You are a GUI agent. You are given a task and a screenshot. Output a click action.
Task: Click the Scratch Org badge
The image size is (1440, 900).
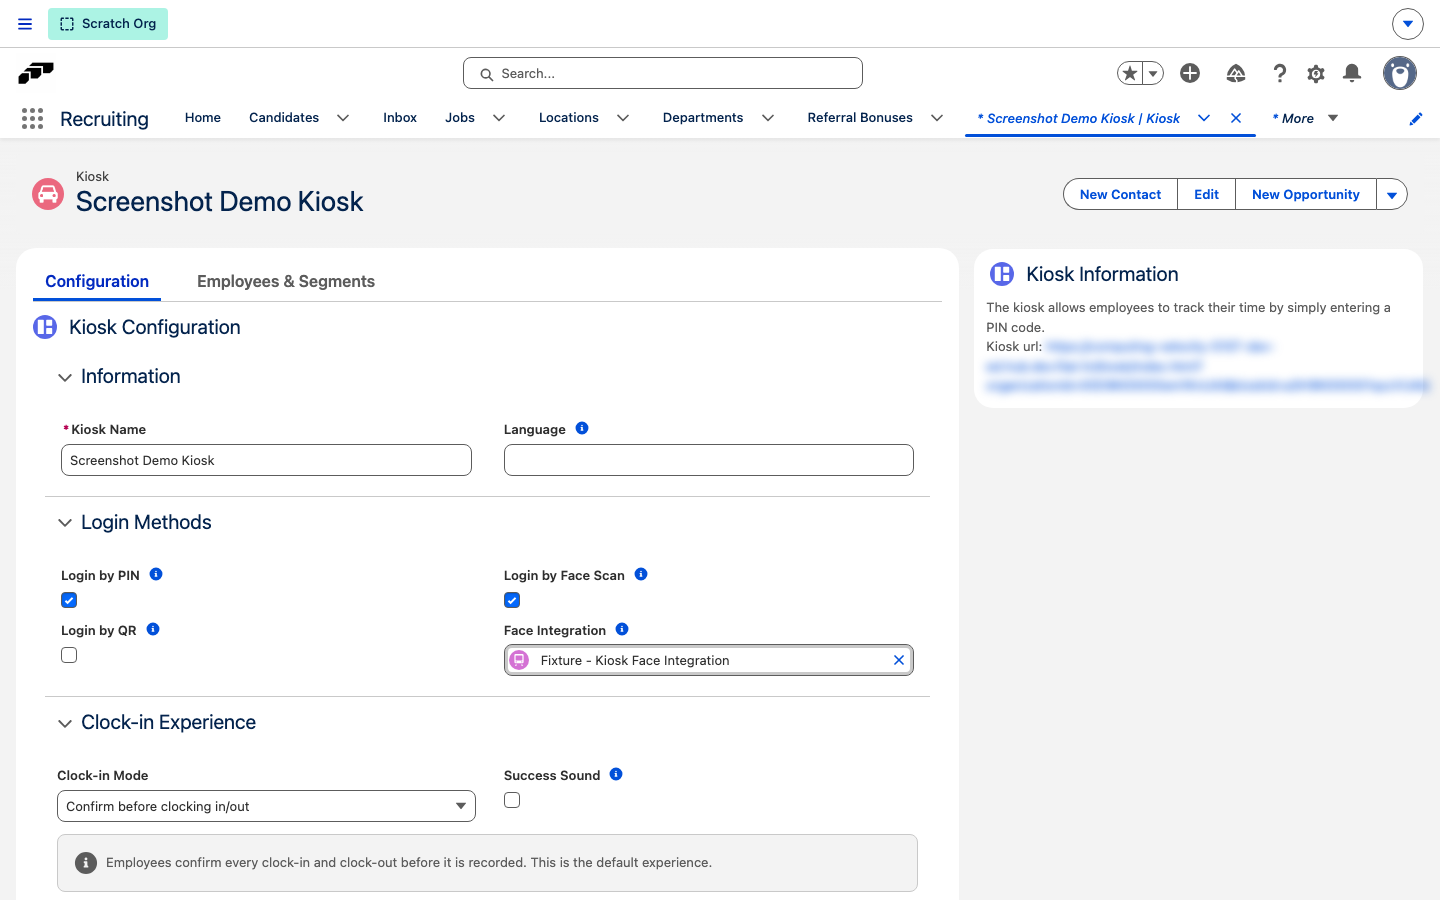(x=108, y=24)
